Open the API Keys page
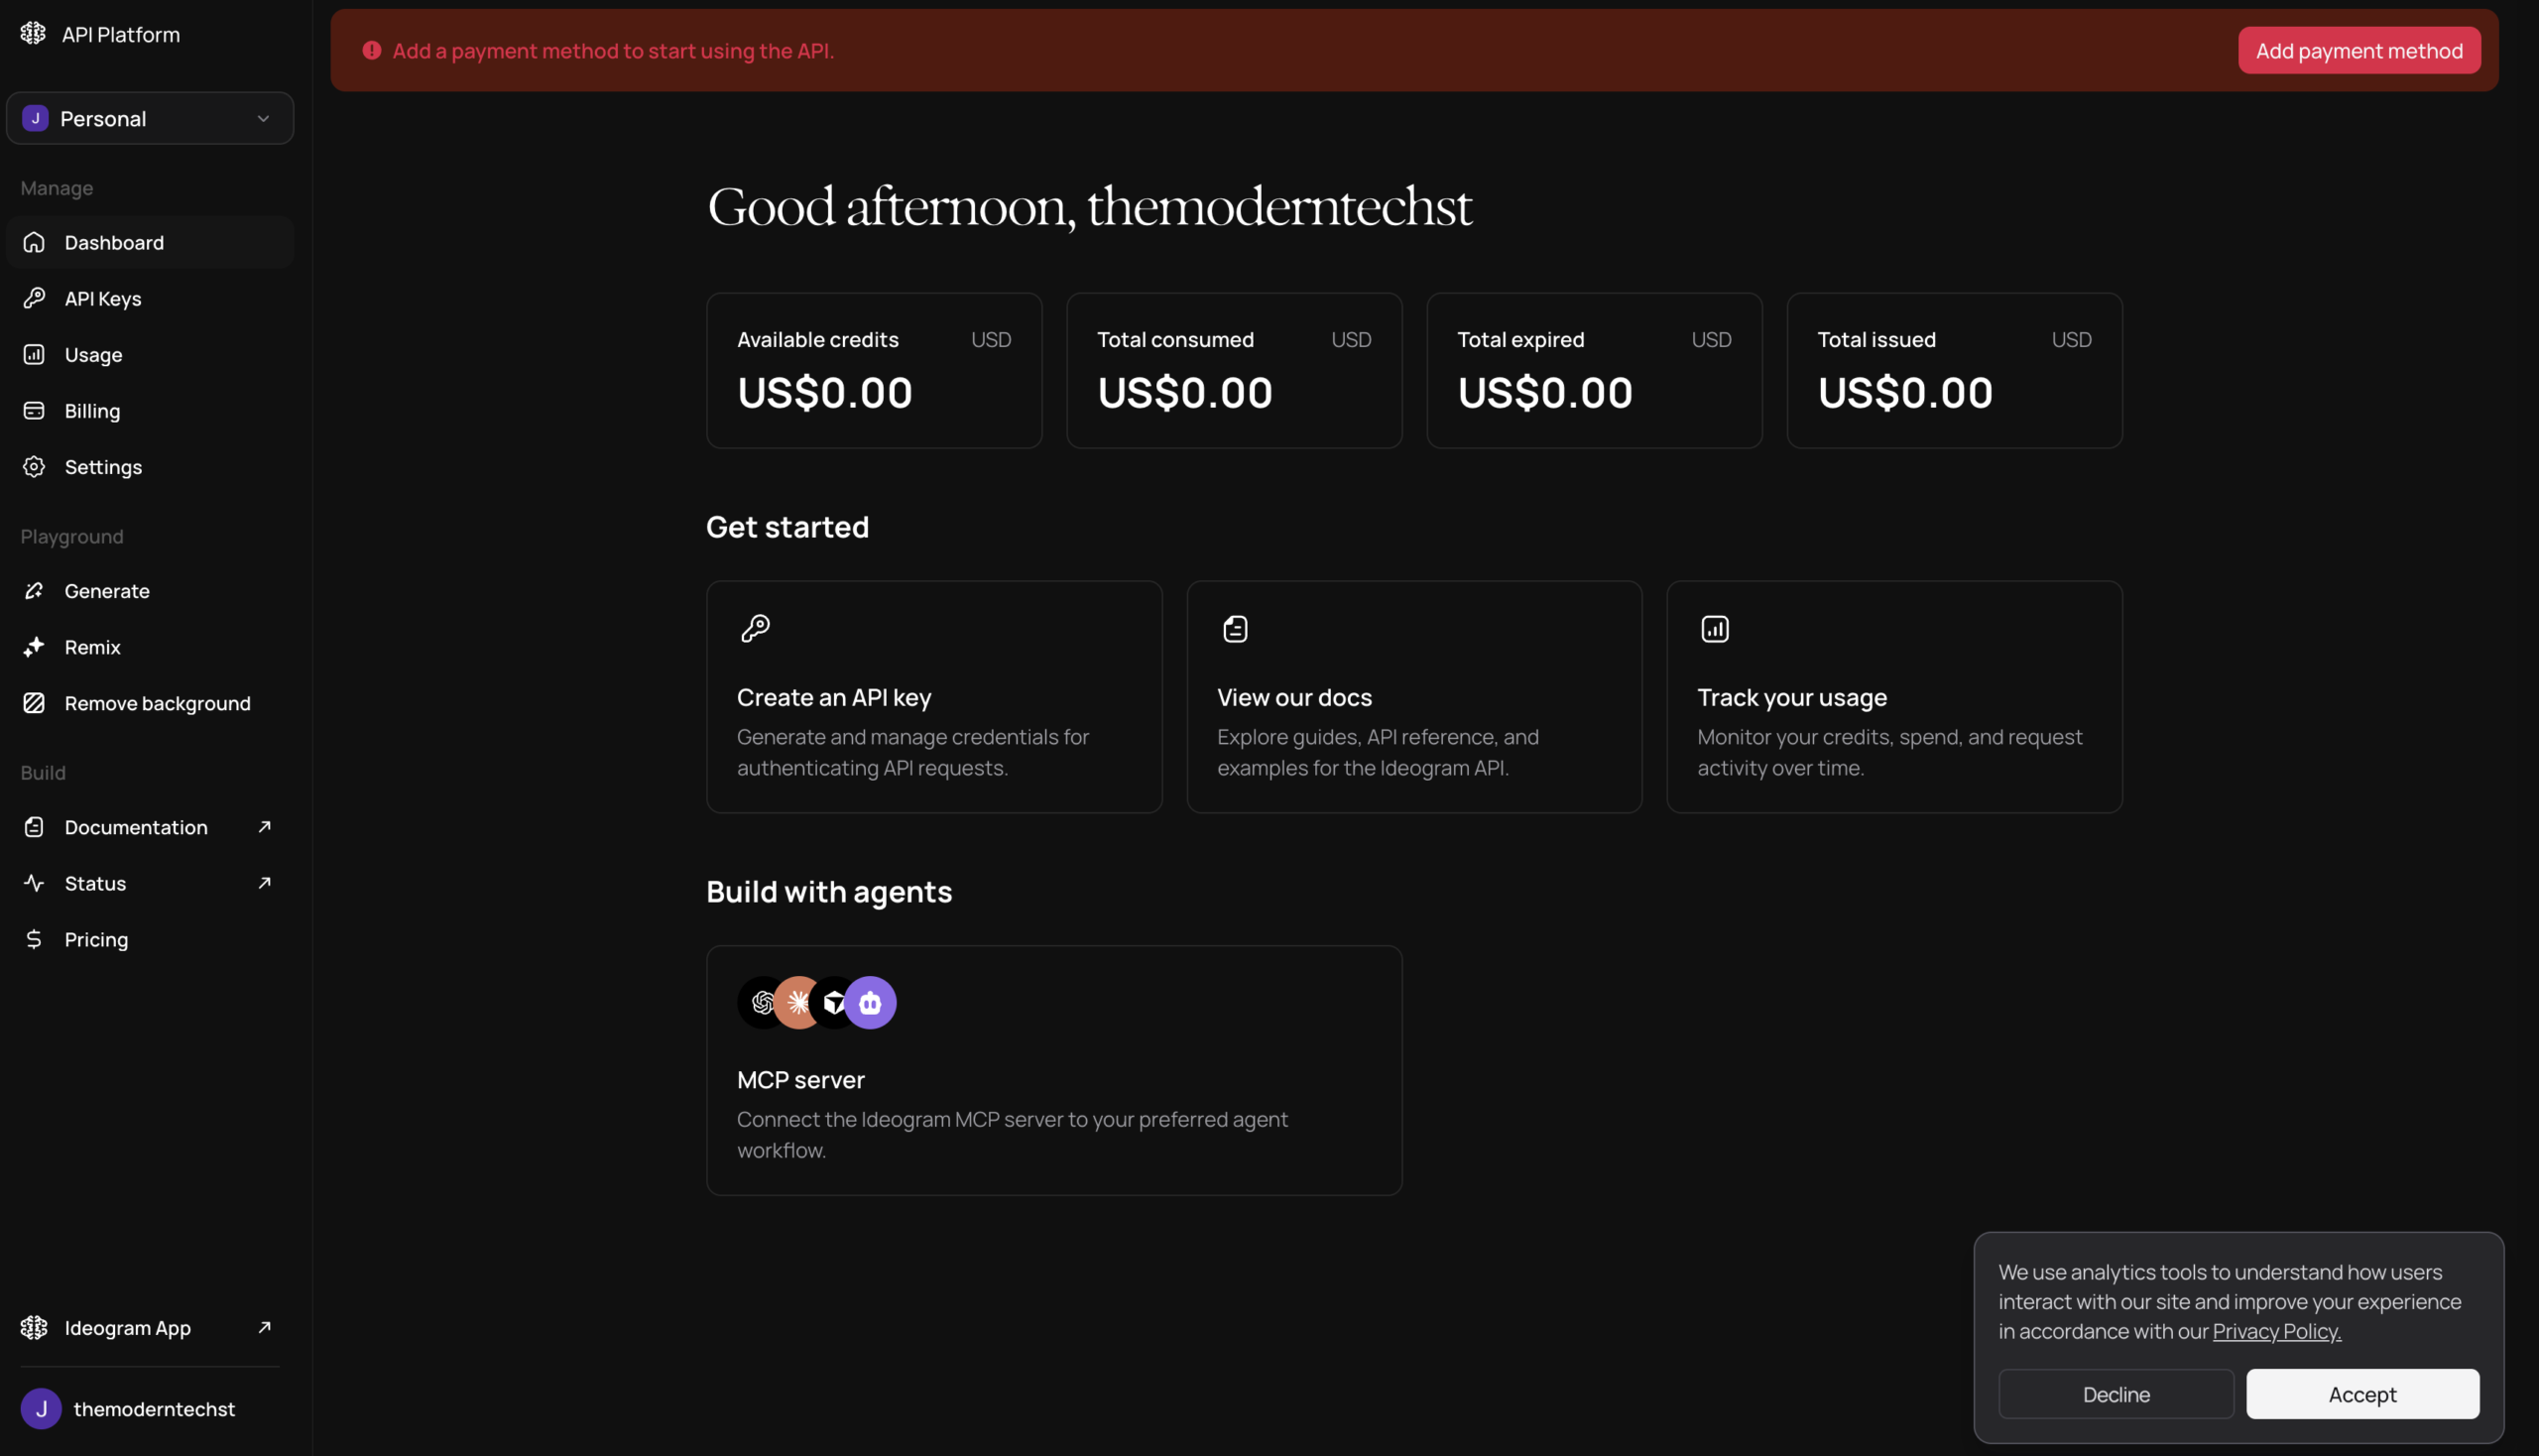 coord(150,298)
